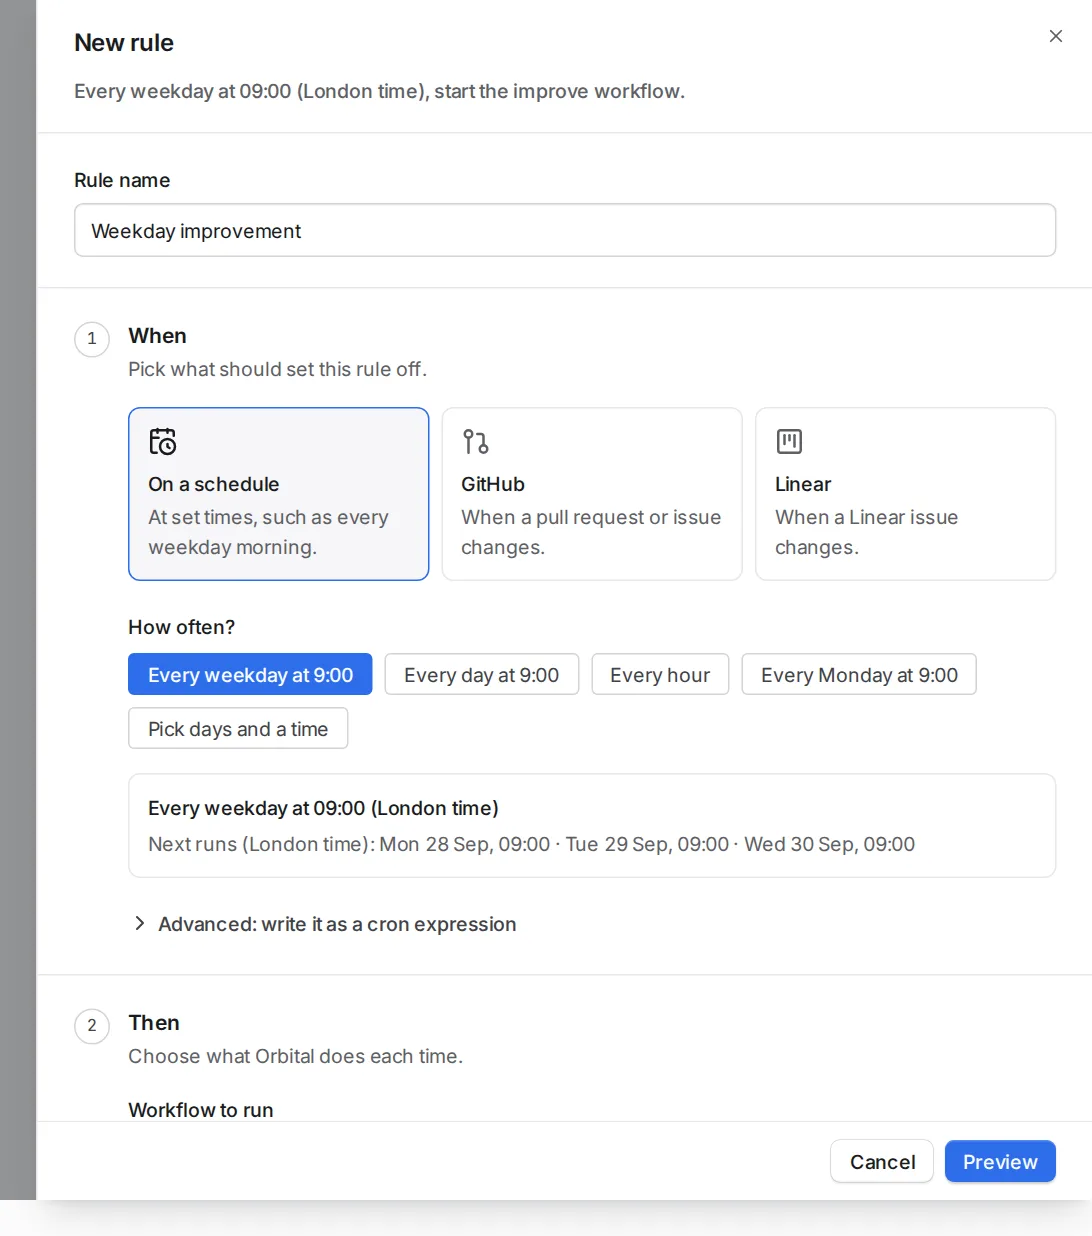Click the Cancel button
1092x1236 pixels.
point(882,1161)
